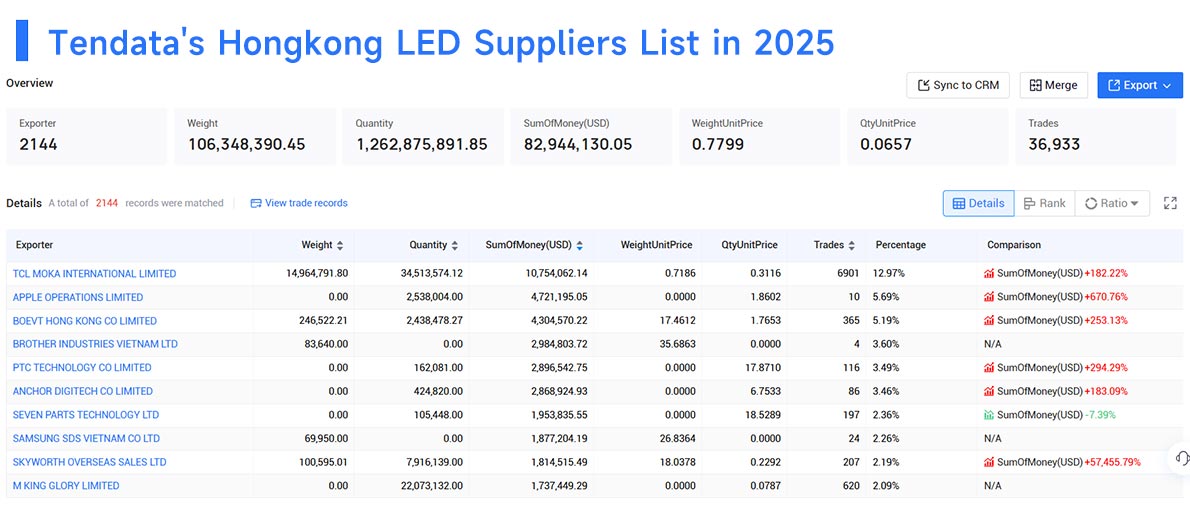
Task: Sort table by SumOfMoney(USD) column arrows
Action: coord(580,245)
